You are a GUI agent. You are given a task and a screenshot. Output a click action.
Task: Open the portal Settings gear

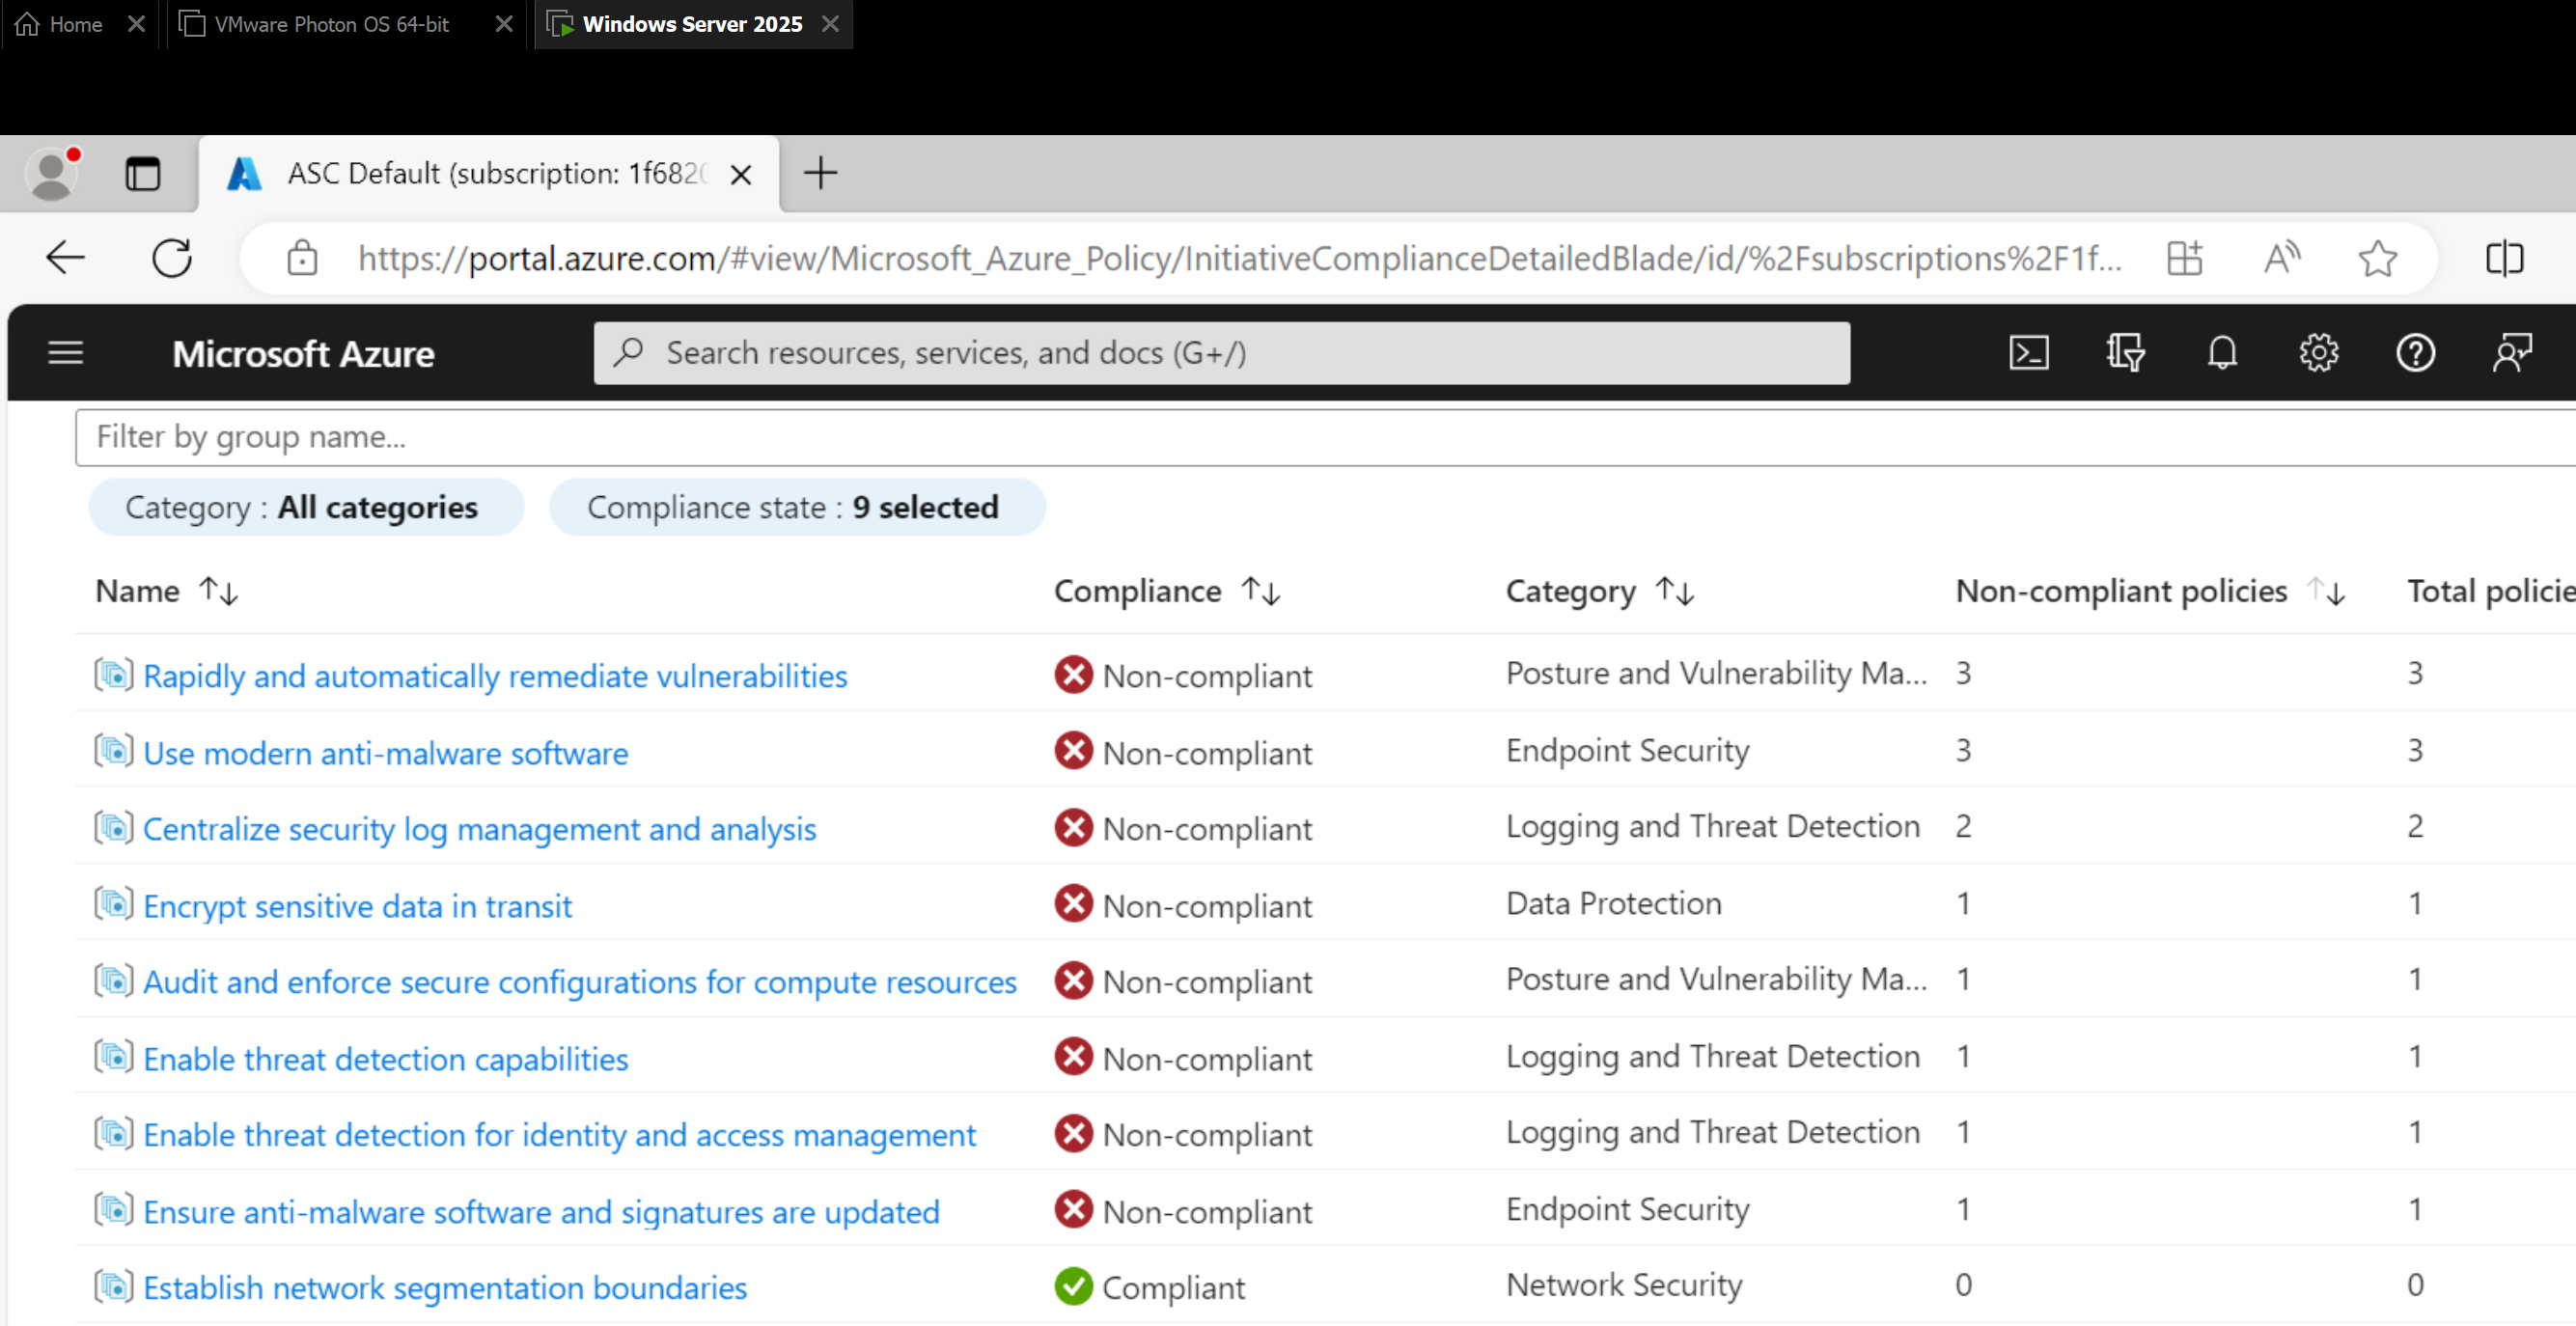point(2318,352)
